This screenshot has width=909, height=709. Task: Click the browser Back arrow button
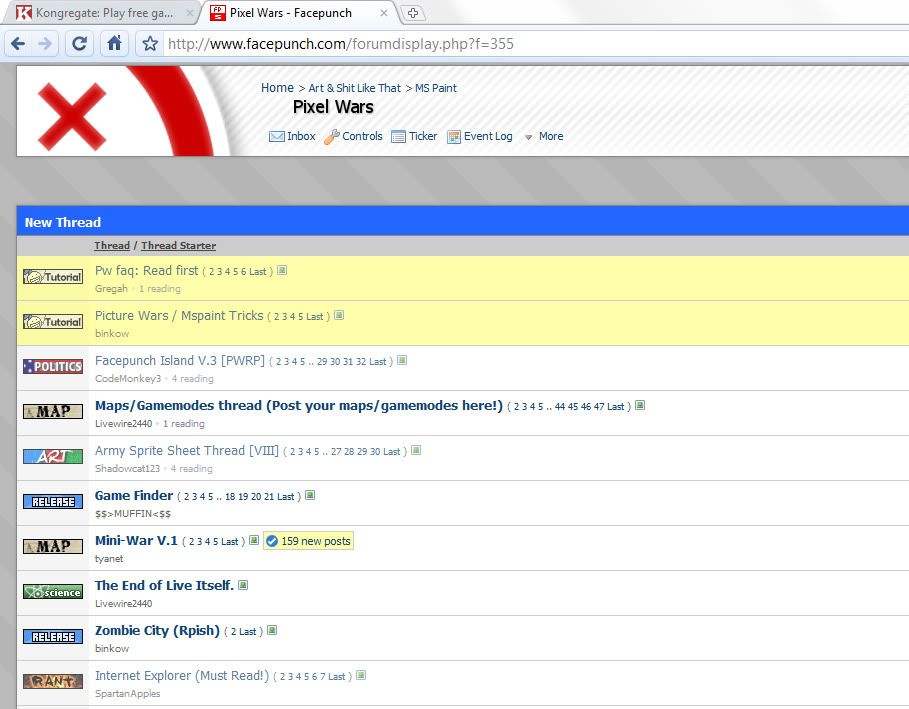[x=18, y=43]
